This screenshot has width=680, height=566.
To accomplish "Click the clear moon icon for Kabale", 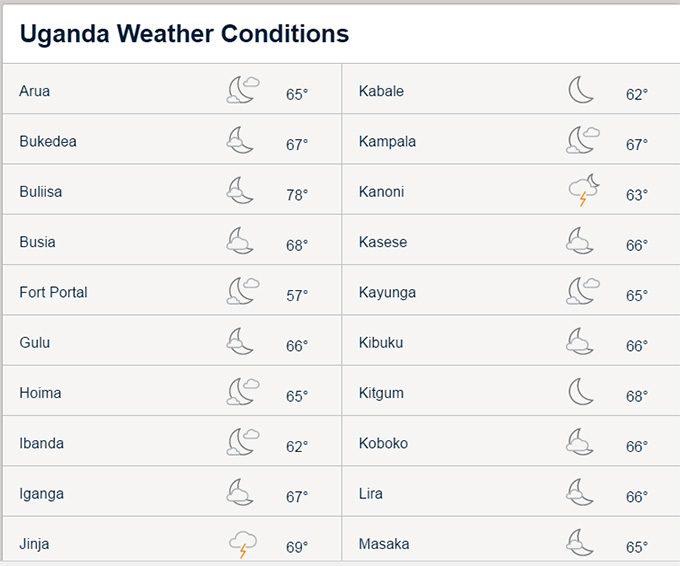I will 581,90.
